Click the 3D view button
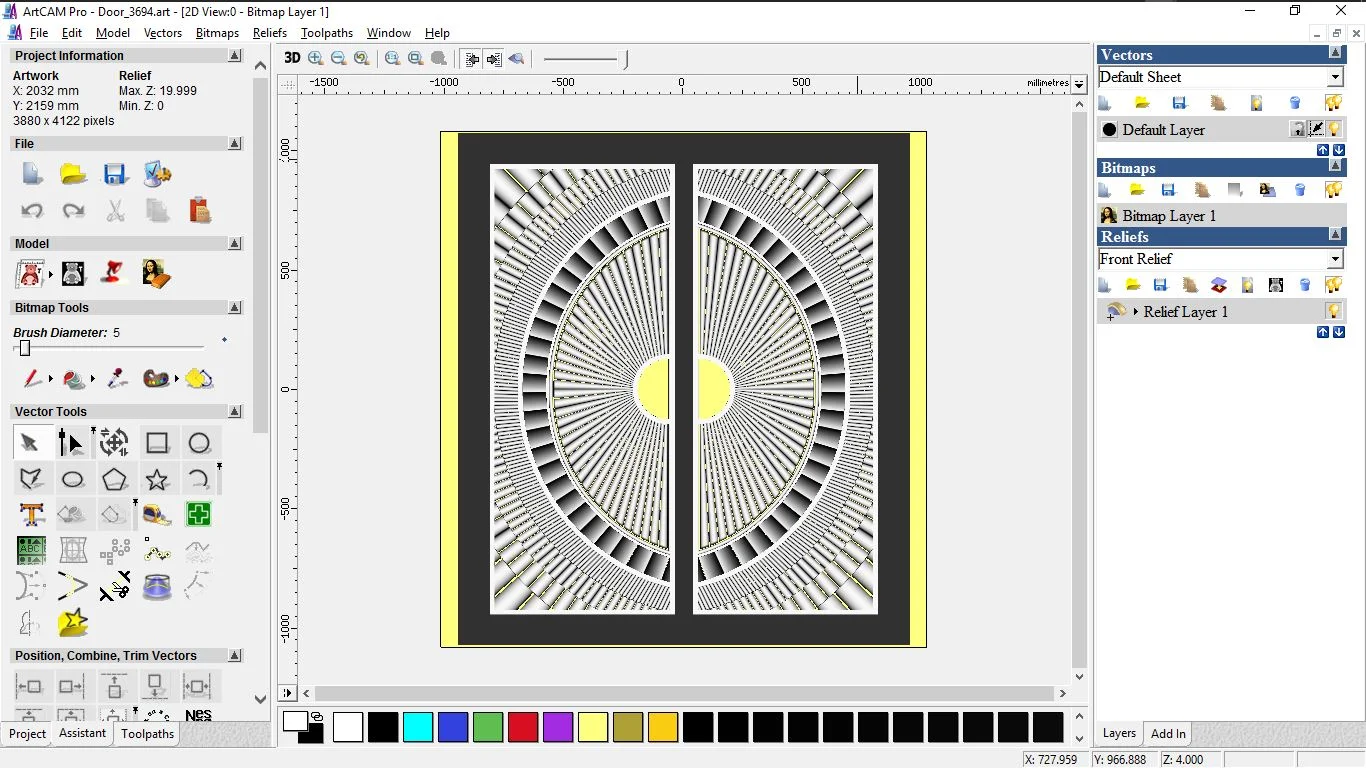This screenshot has height=768, width=1366. [x=292, y=58]
